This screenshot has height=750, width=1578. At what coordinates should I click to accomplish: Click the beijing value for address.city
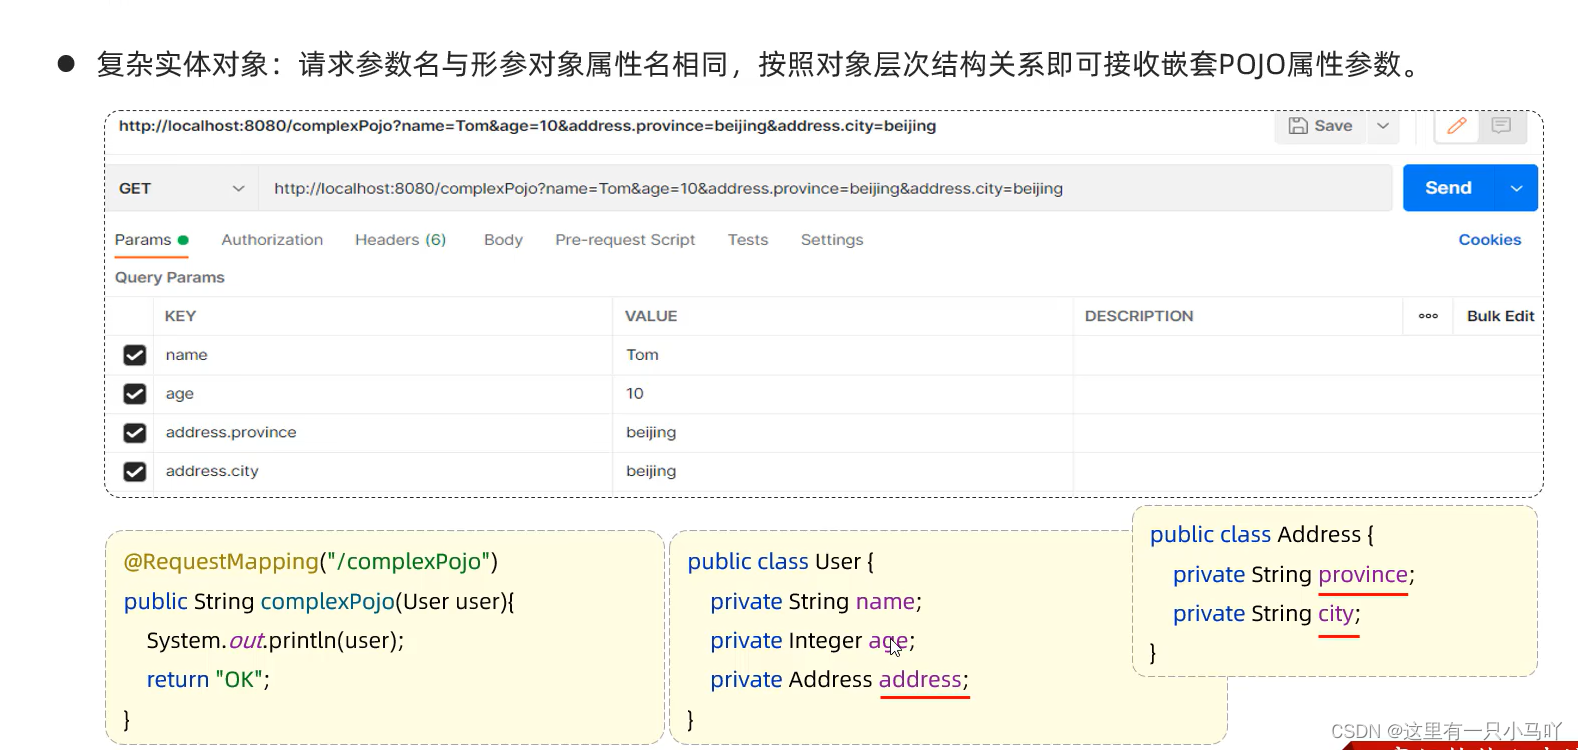point(843,471)
